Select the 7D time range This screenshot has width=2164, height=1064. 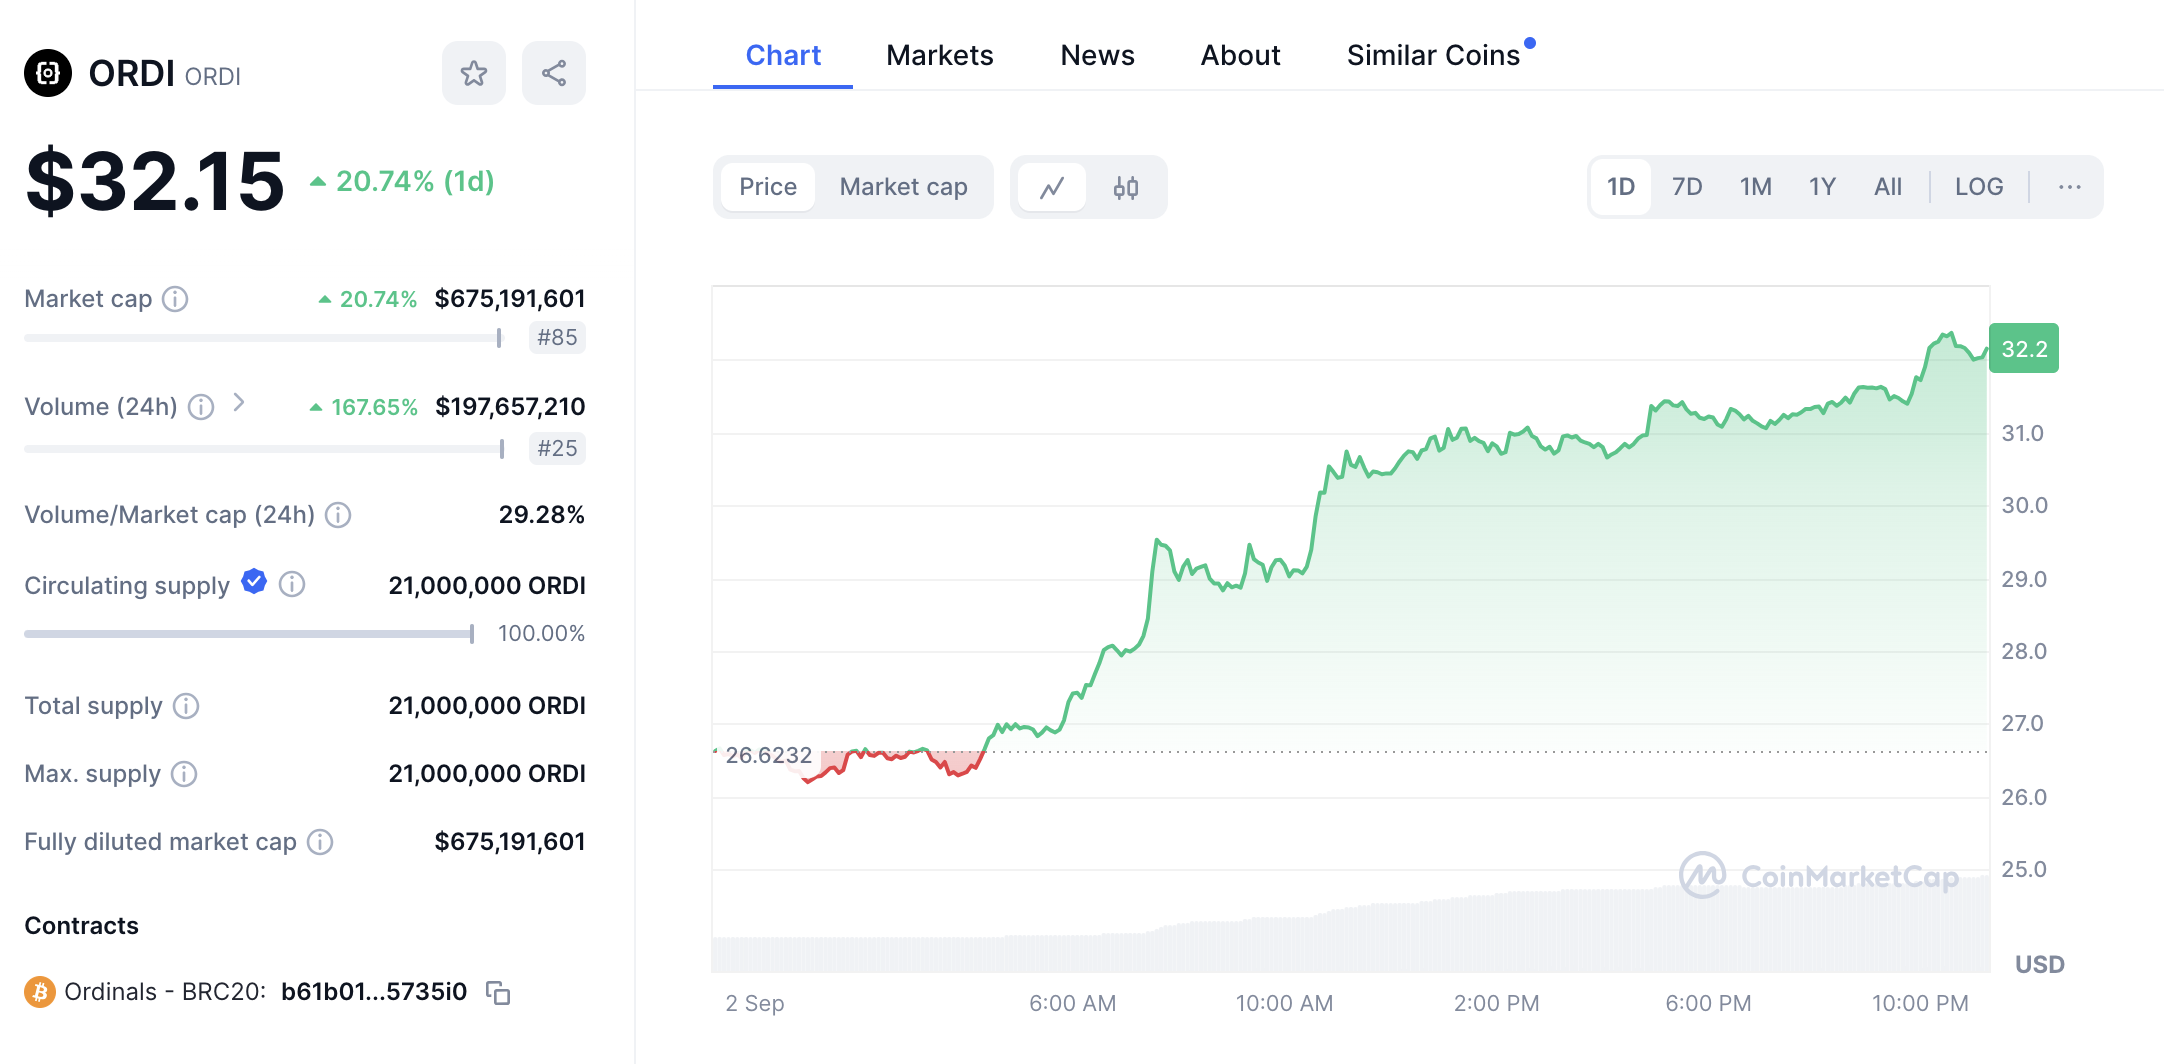click(1687, 187)
